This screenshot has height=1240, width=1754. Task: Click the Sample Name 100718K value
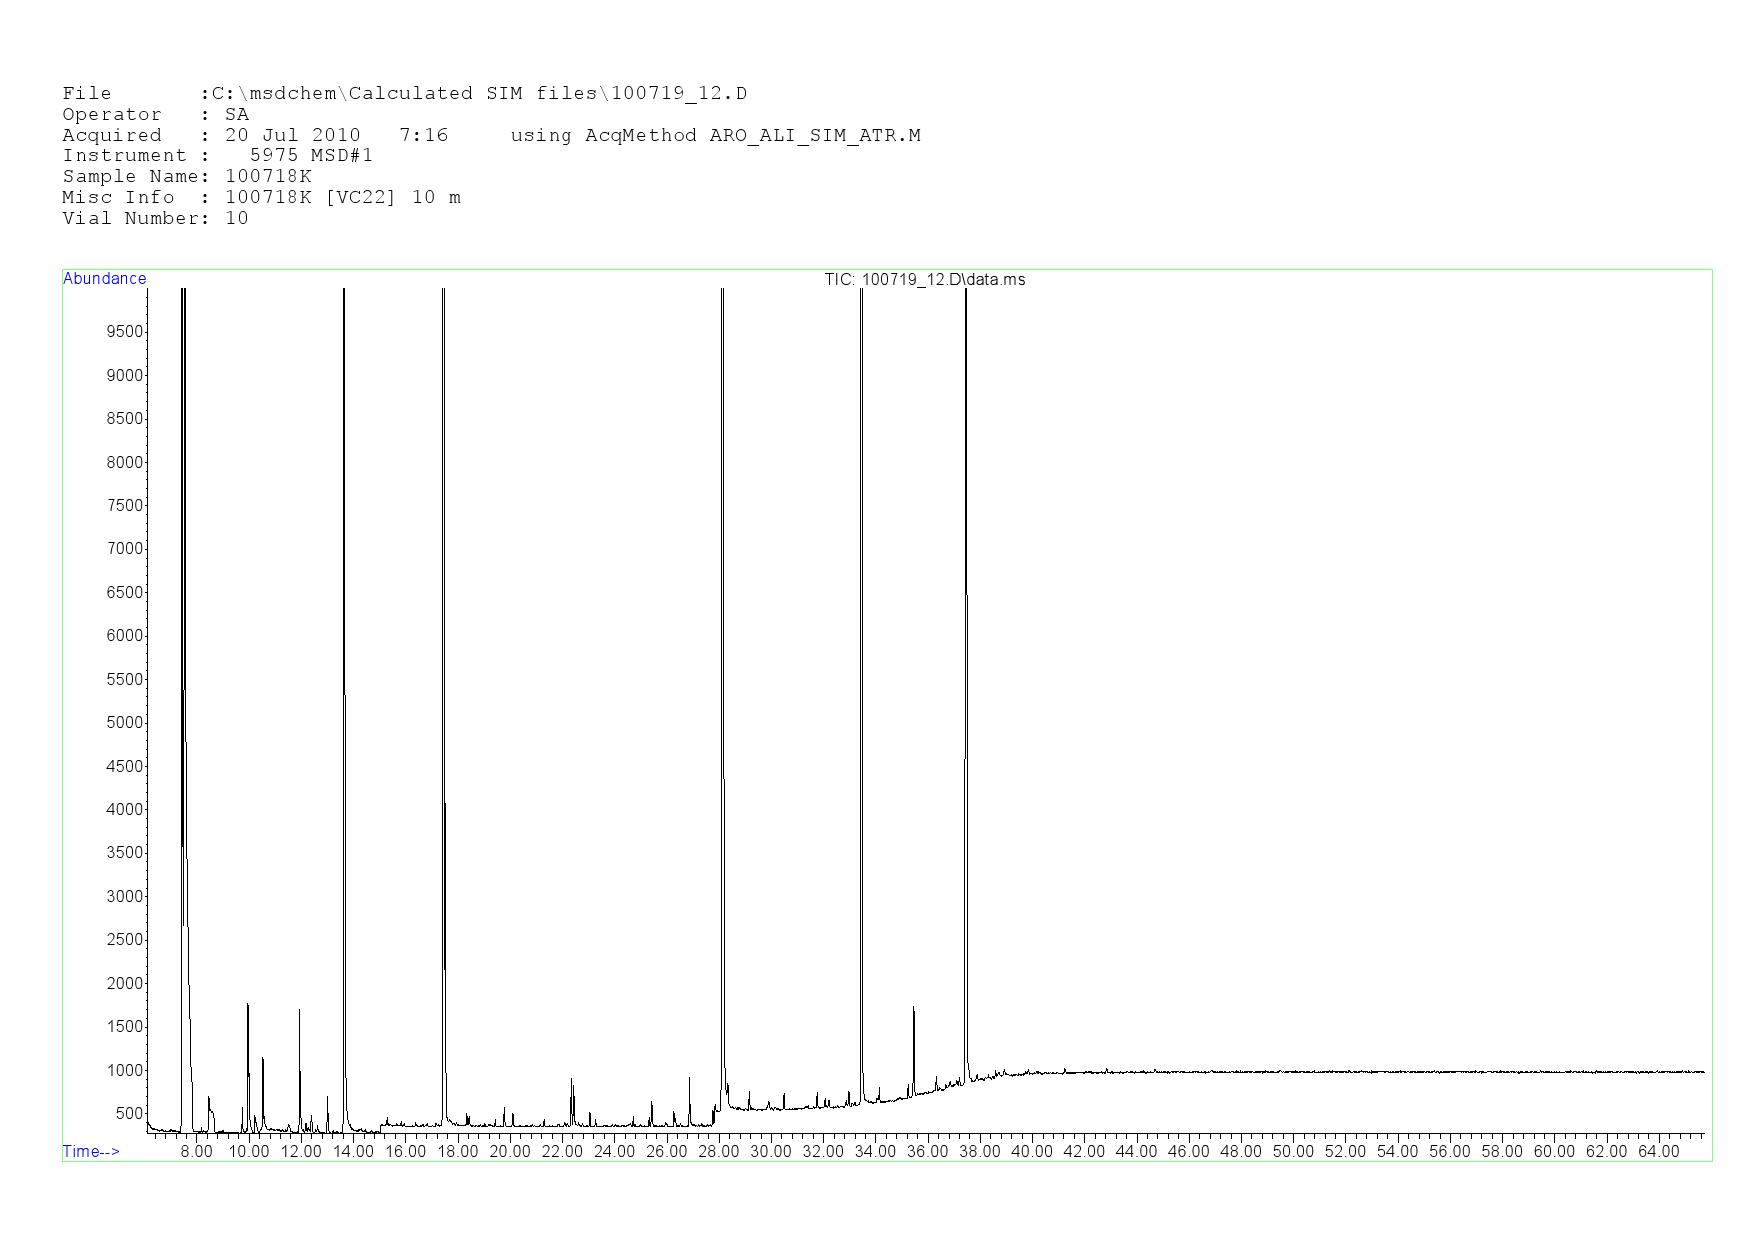point(268,176)
